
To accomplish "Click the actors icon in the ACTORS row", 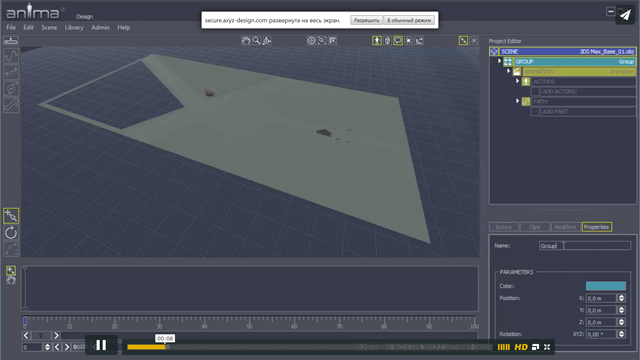I will point(526,81).
